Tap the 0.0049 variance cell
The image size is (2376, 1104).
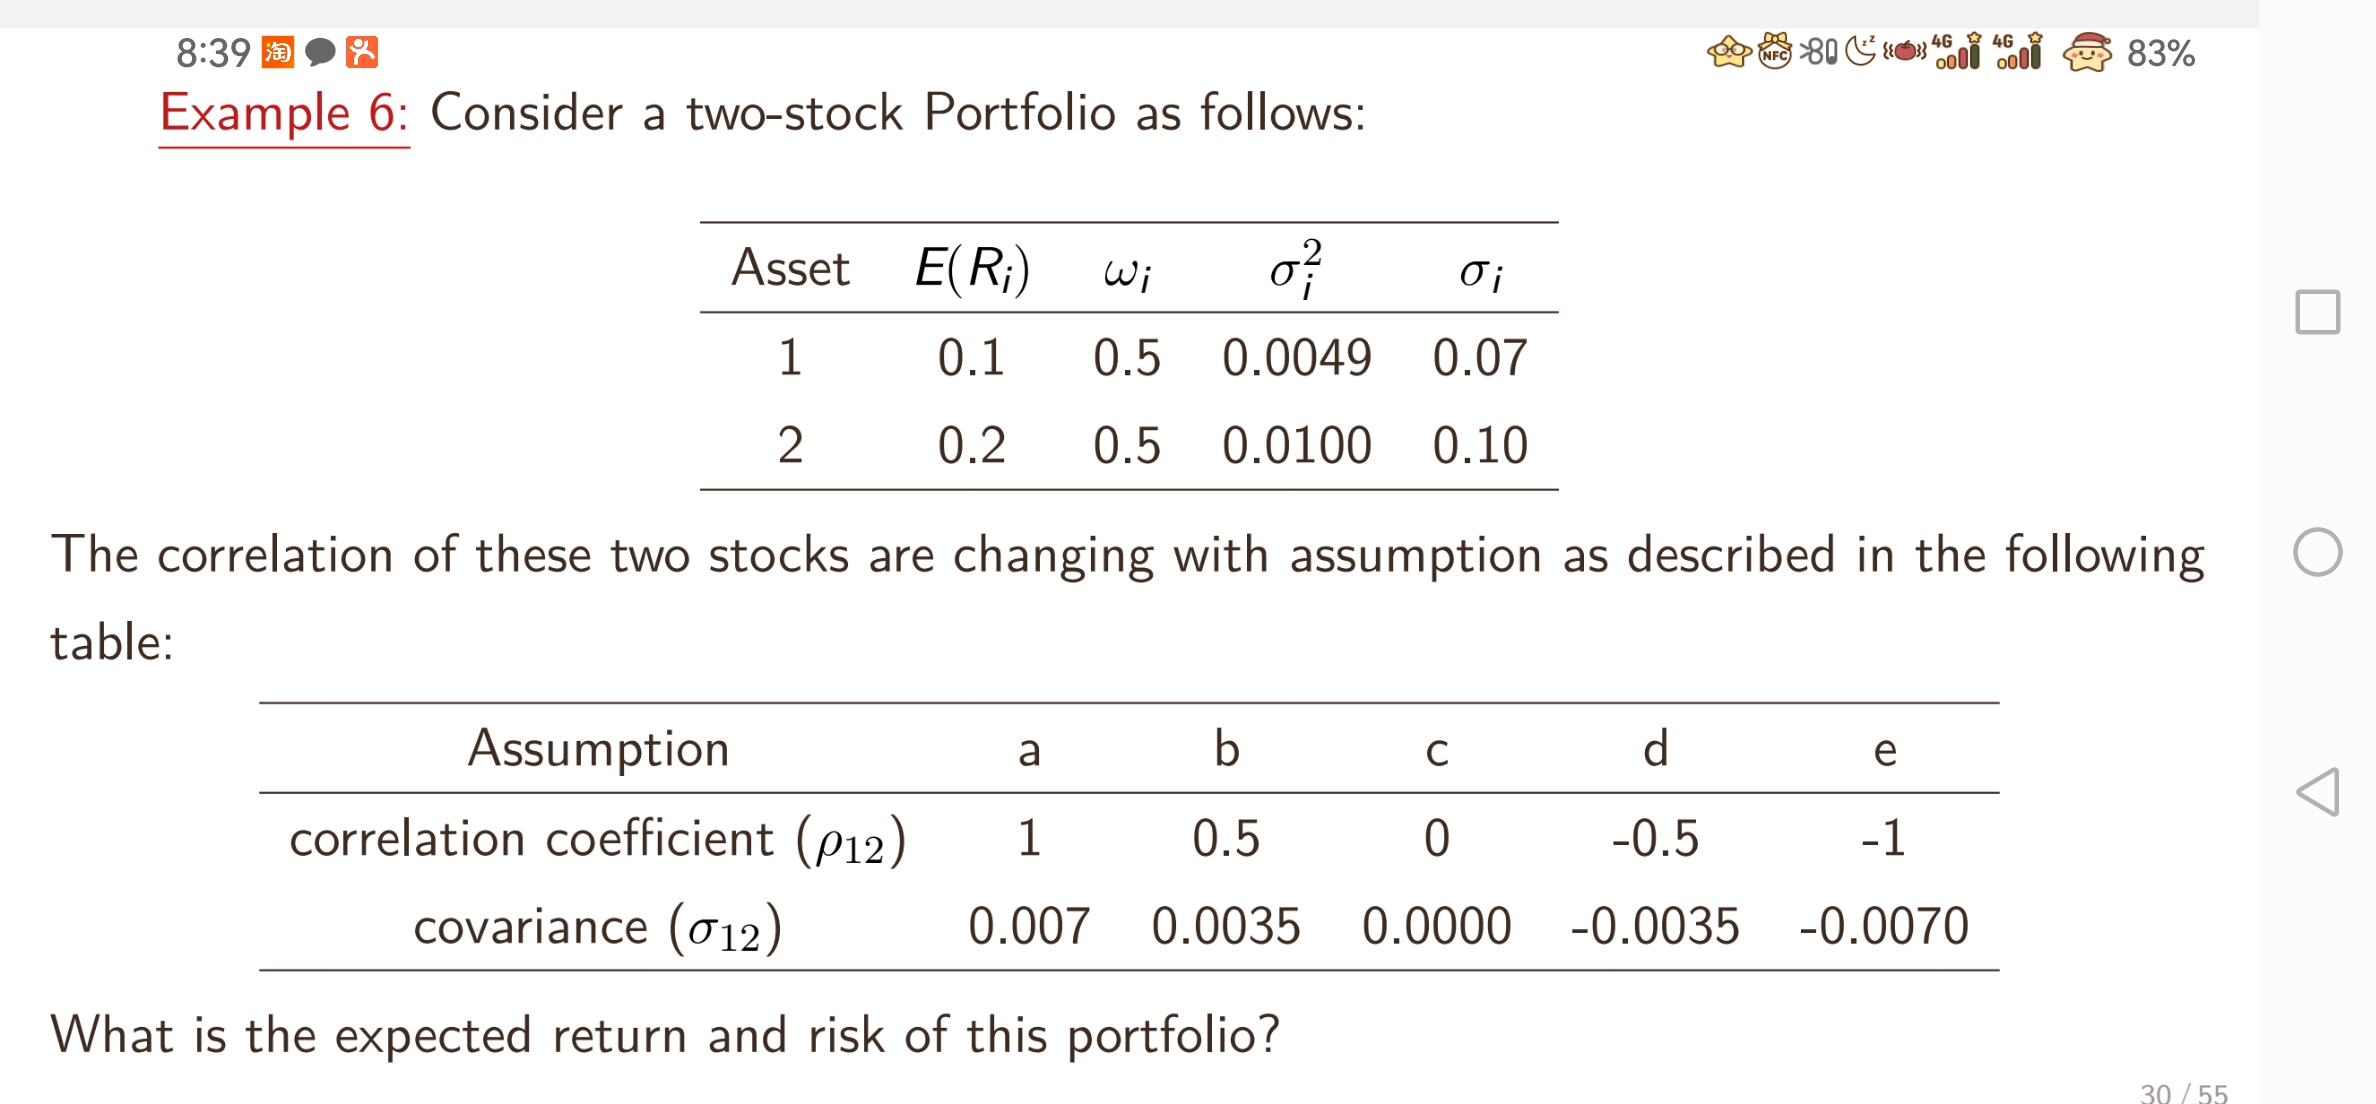click(1296, 358)
